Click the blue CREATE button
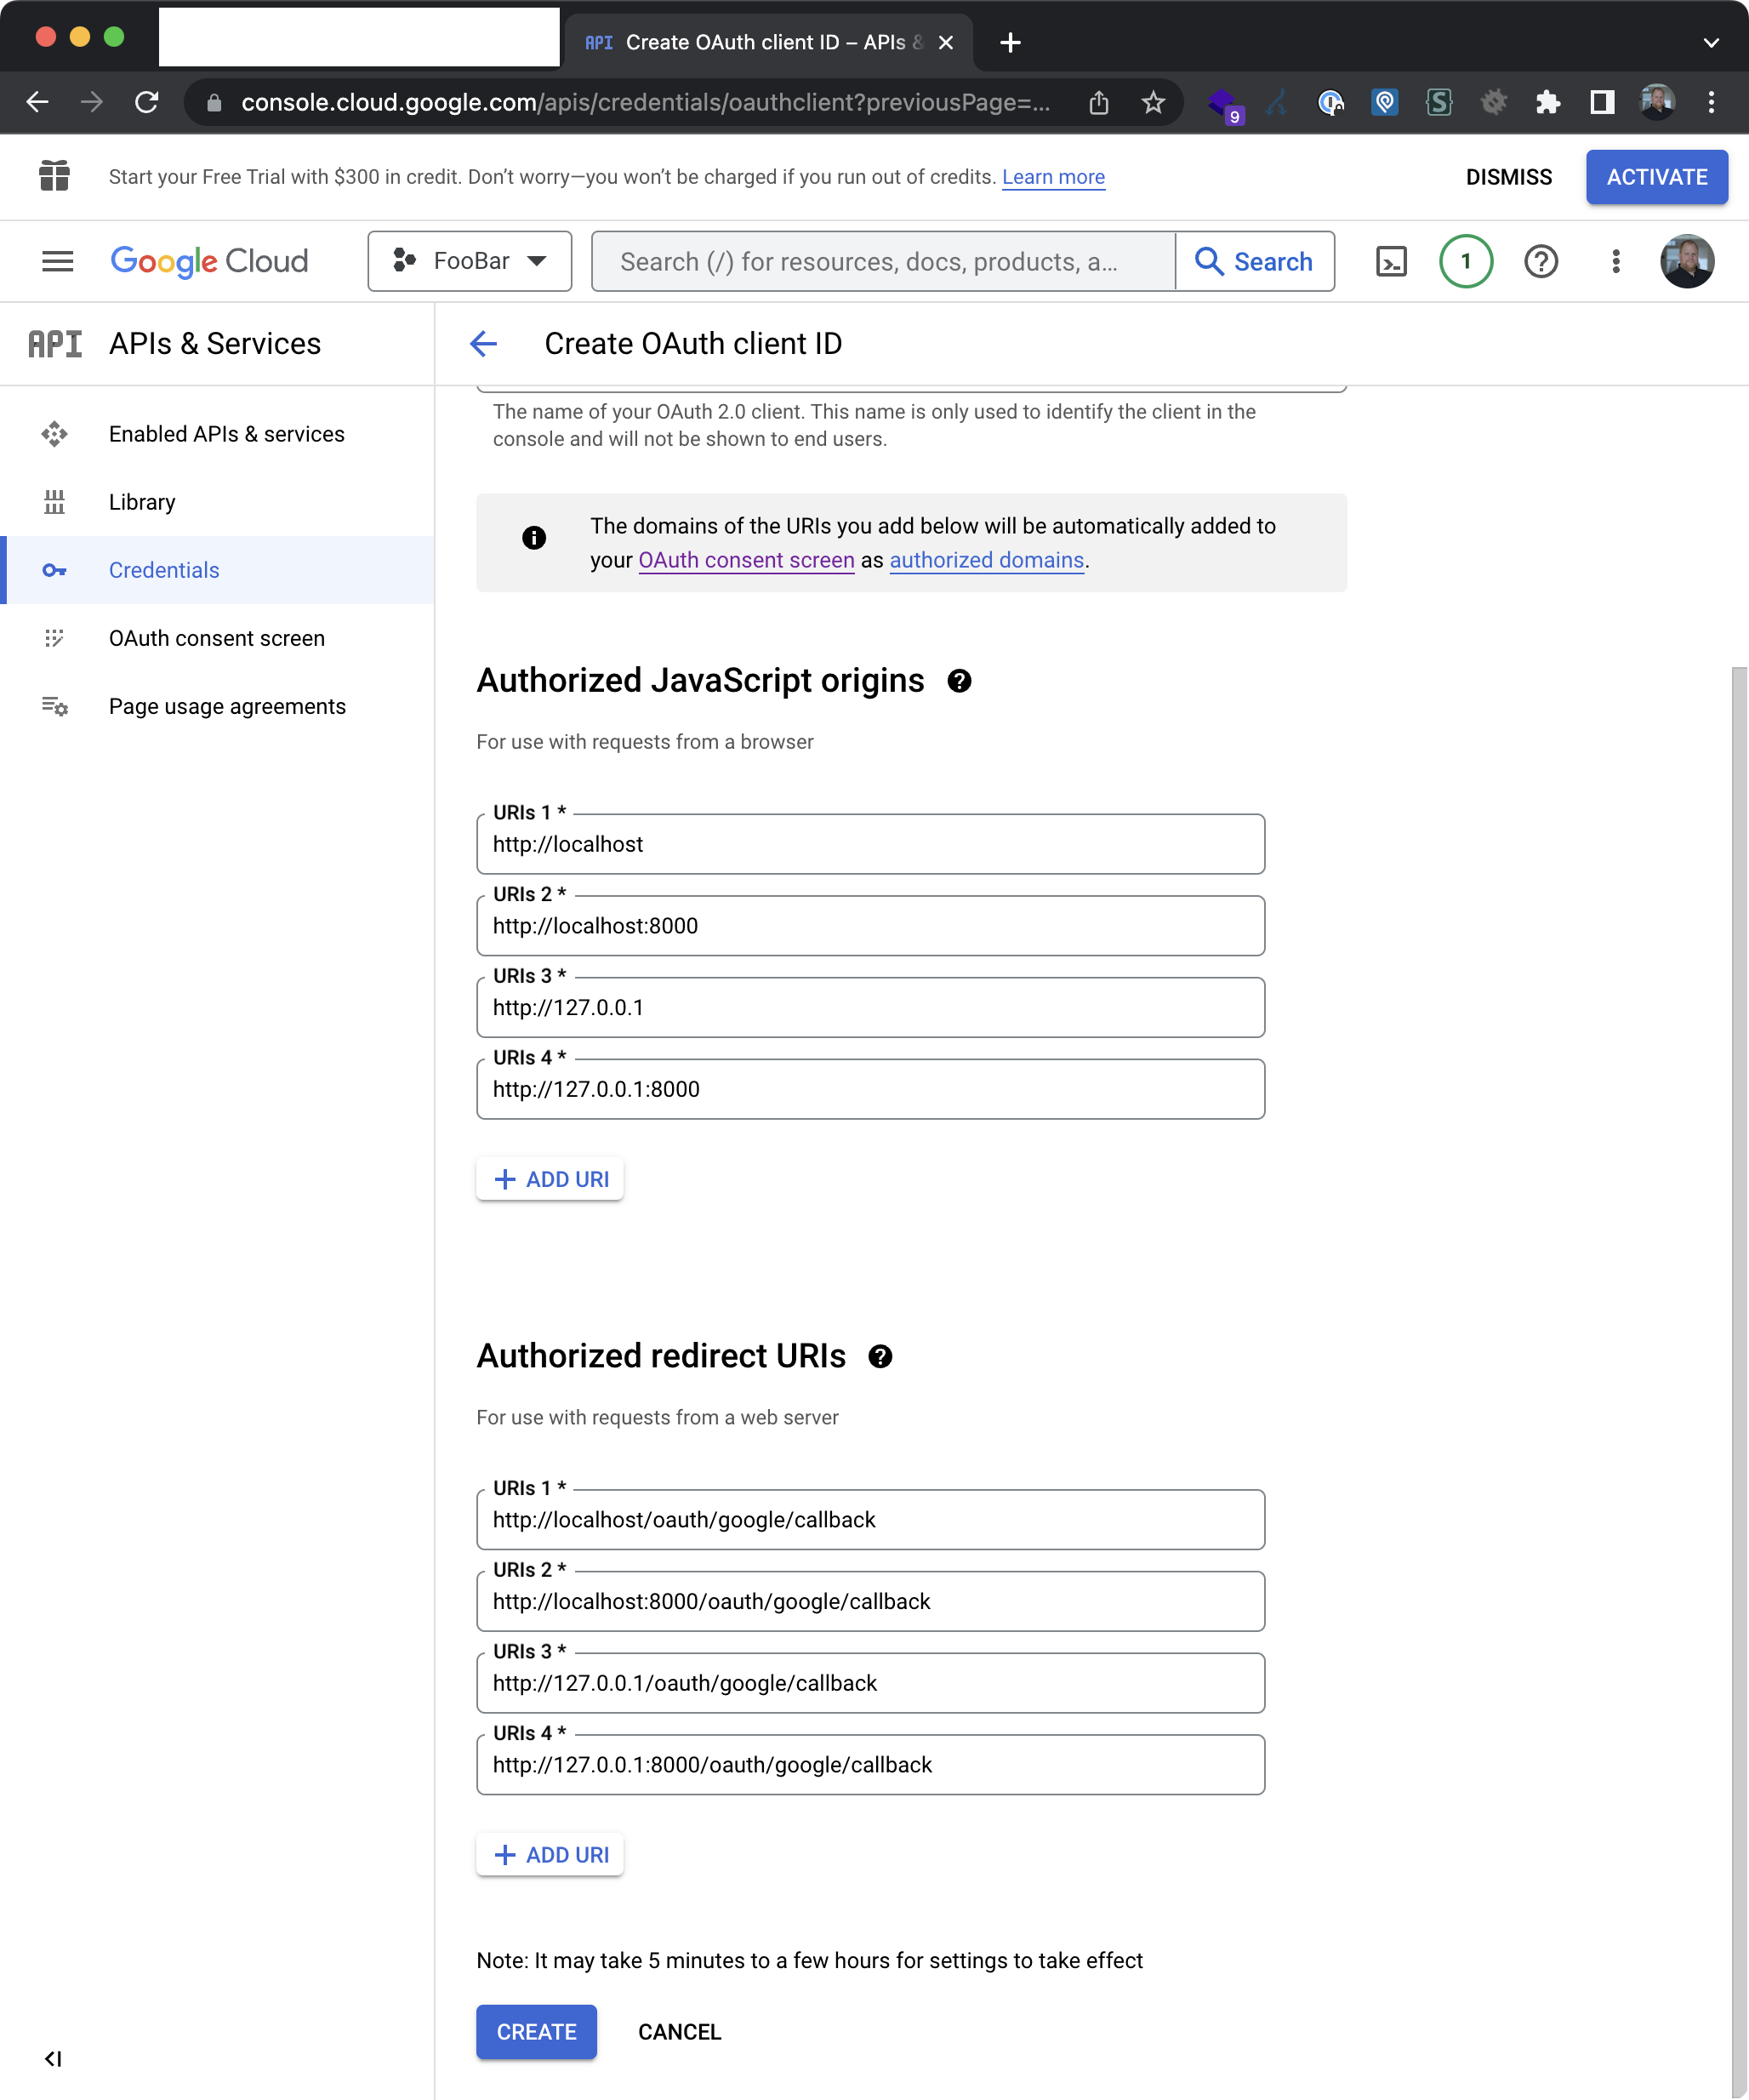 point(536,2032)
